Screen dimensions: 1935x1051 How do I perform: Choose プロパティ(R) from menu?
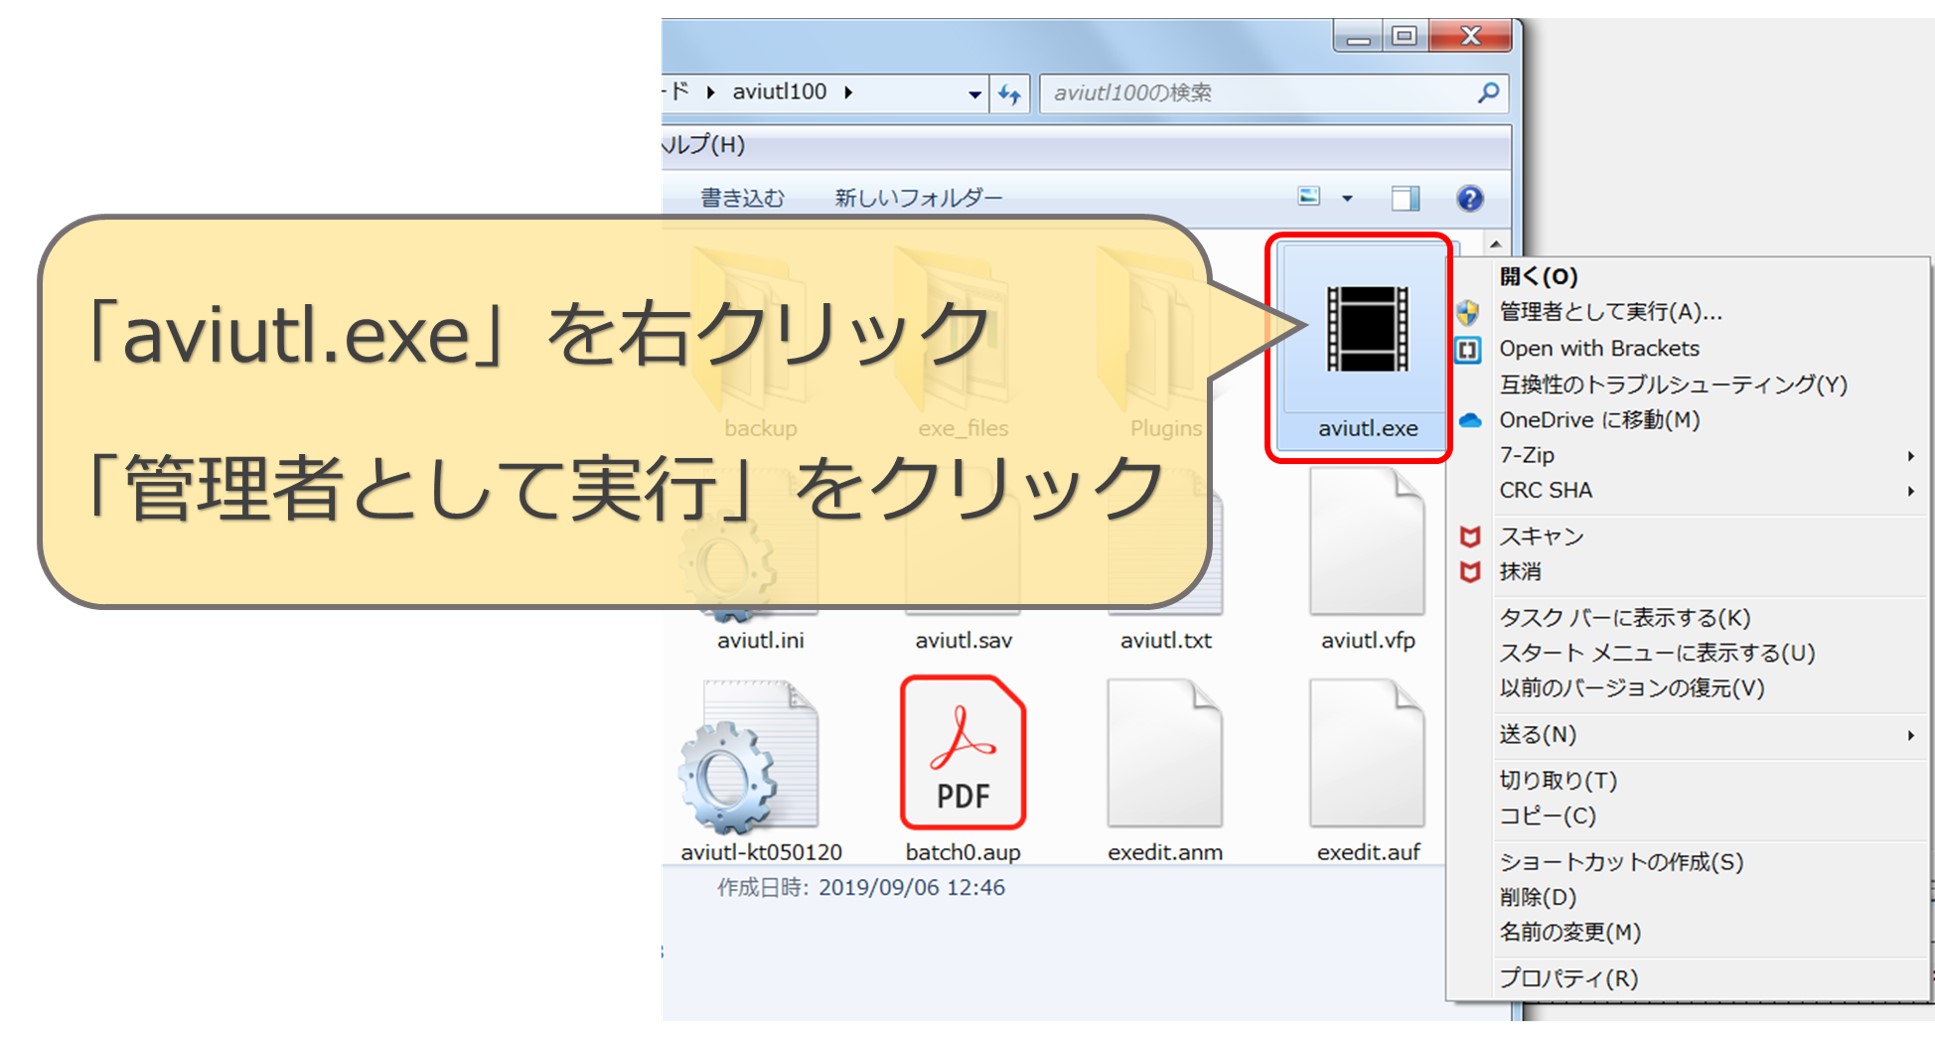pyautogui.click(x=1567, y=978)
